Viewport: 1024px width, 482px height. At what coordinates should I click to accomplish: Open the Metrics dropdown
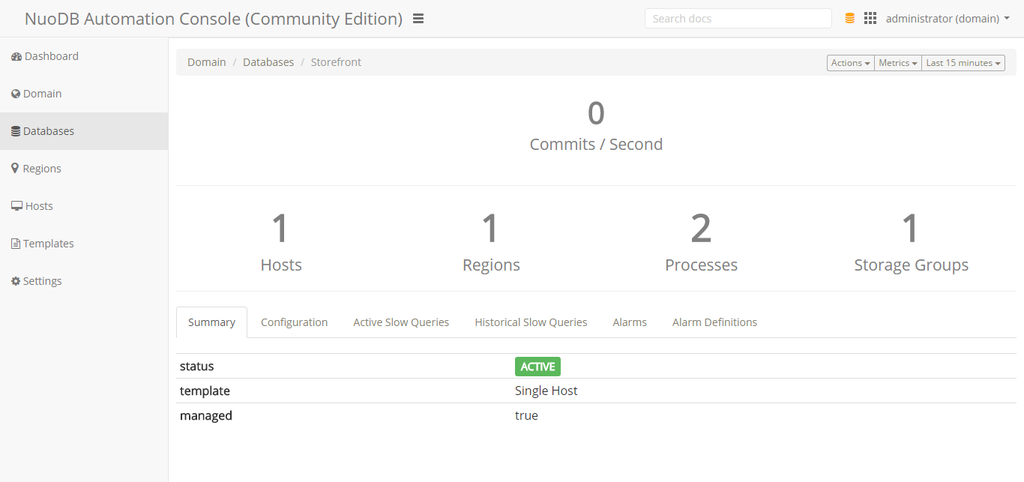pos(898,63)
